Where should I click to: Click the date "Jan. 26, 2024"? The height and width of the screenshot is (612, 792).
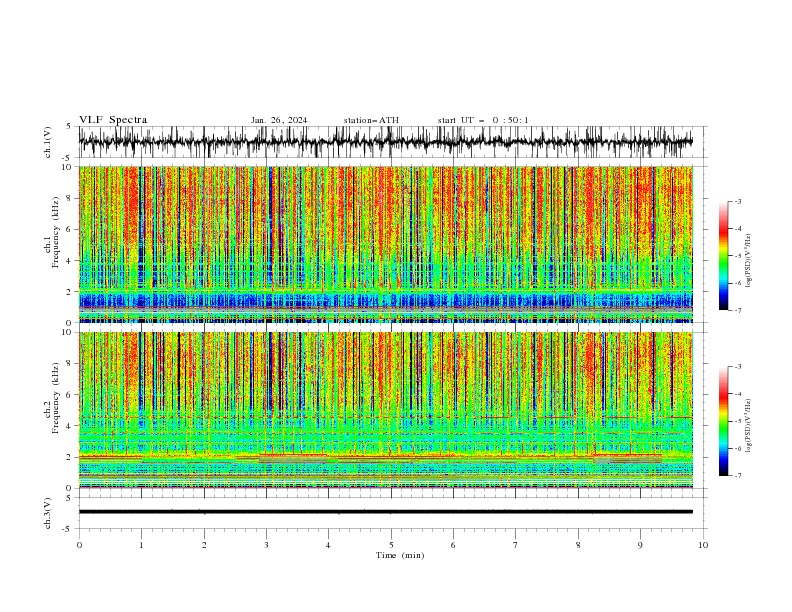pos(279,120)
